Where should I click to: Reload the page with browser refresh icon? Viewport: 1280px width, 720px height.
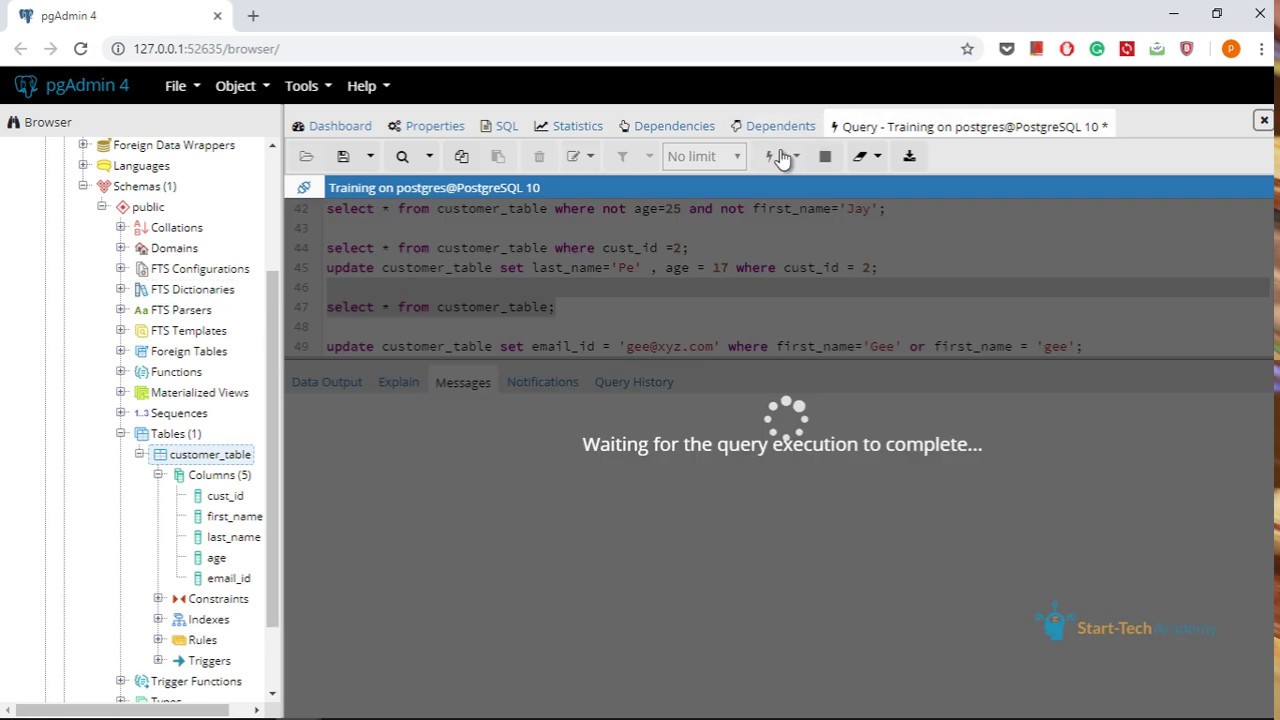click(81, 48)
